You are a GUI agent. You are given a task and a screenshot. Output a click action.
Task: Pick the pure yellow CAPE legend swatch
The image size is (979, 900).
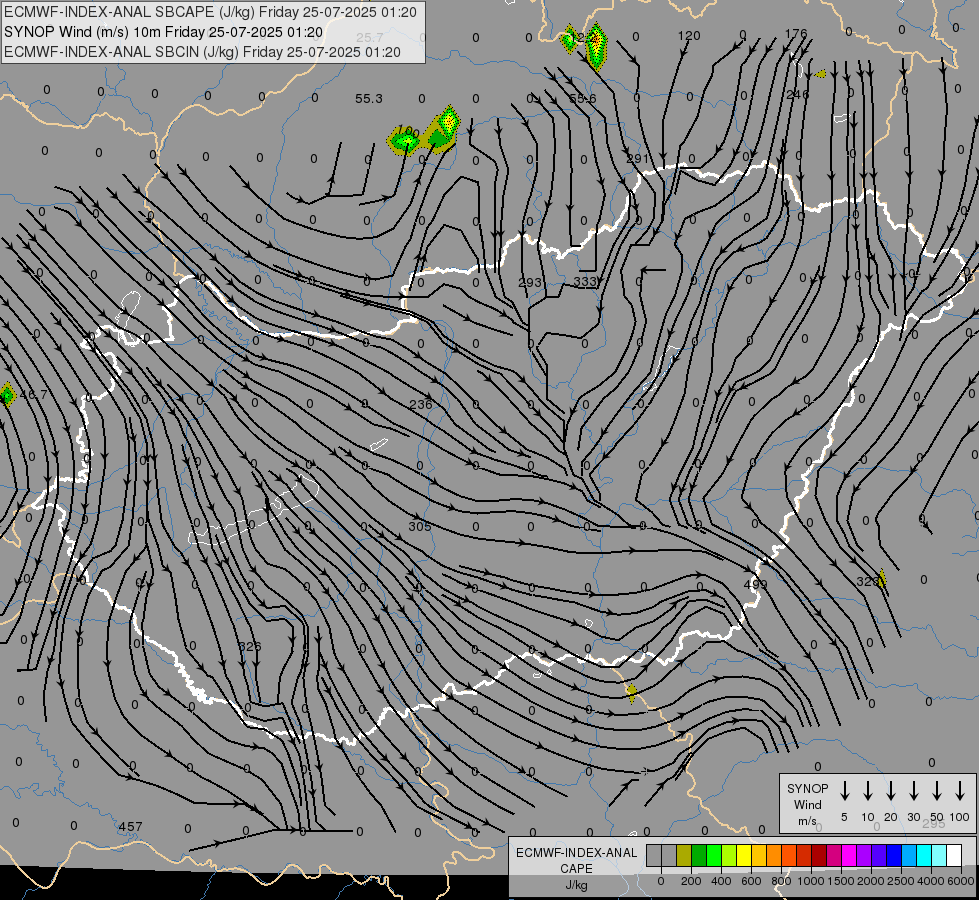click(744, 855)
